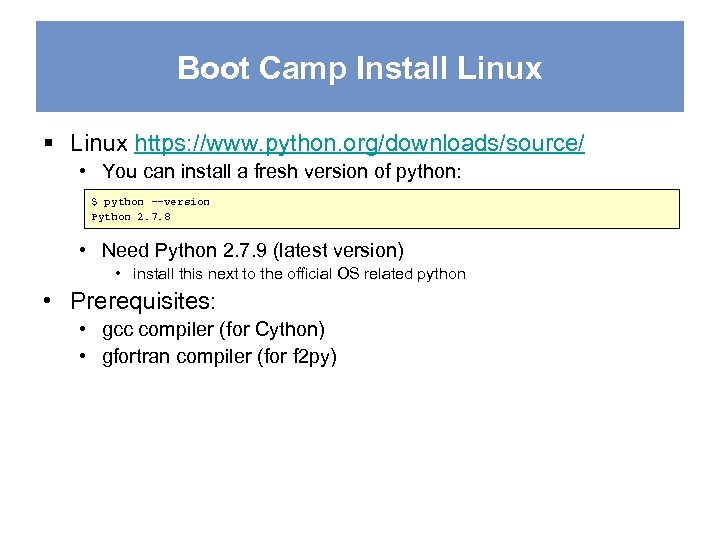The image size is (720, 540).
Task: Click the small bullet before install this next
Action: 118,274
